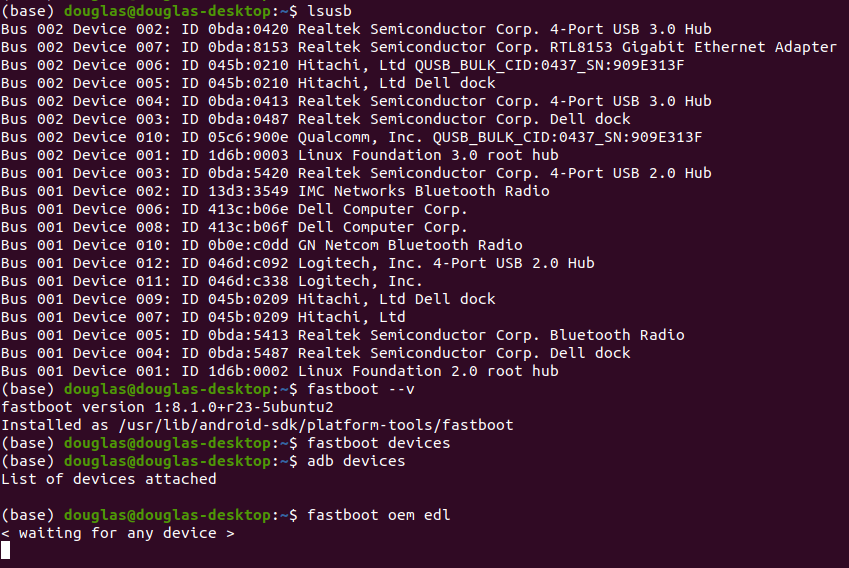
Task: Click the "fastboot oem edl" command
Action: click(379, 515)
